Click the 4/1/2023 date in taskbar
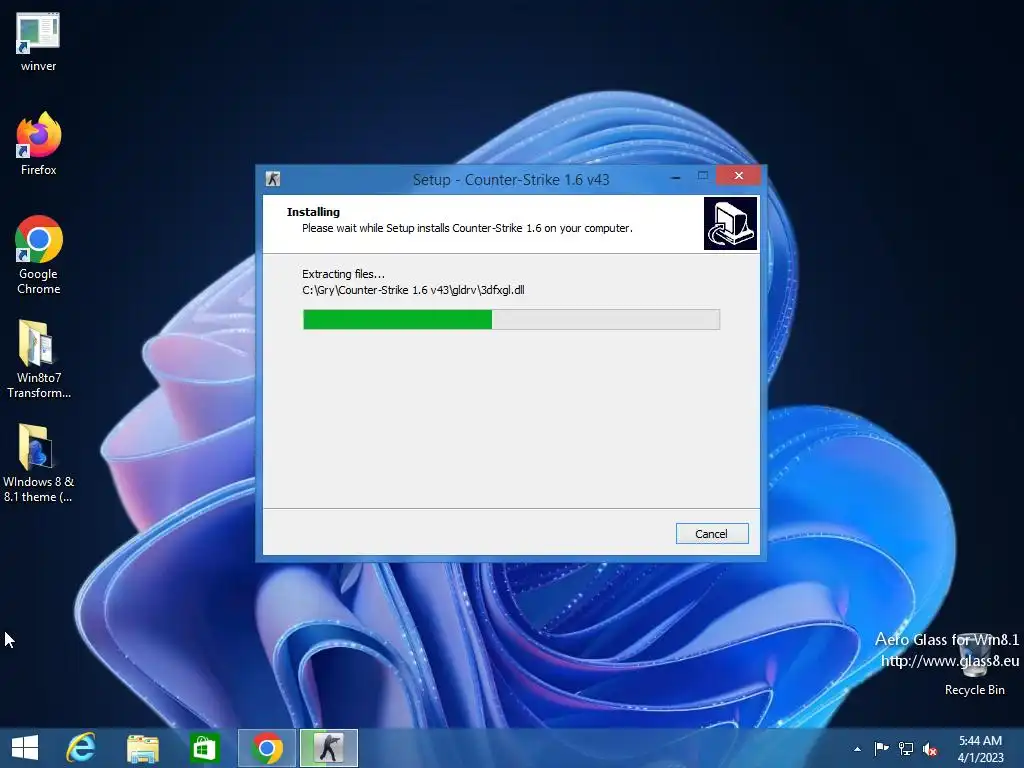 click(980, 758)
